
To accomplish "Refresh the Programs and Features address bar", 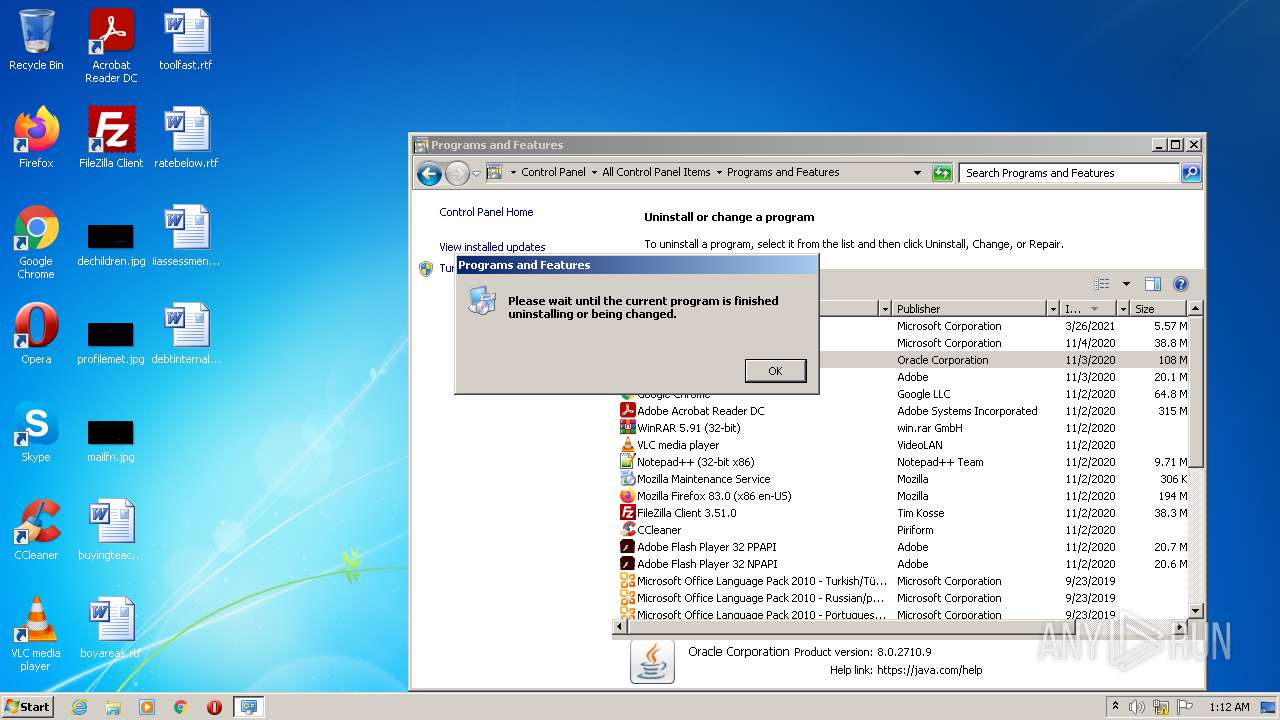I will tap(942, 173).
